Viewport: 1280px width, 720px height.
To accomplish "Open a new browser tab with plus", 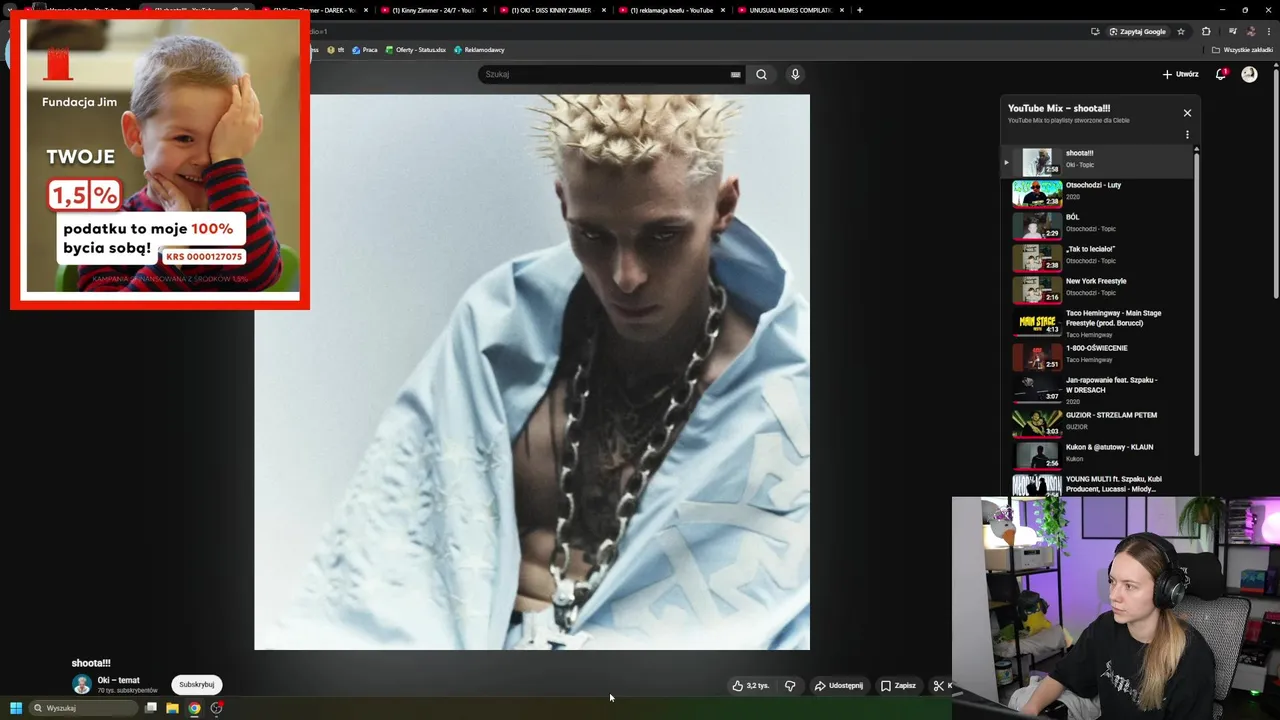I will [x=859, y=10].
